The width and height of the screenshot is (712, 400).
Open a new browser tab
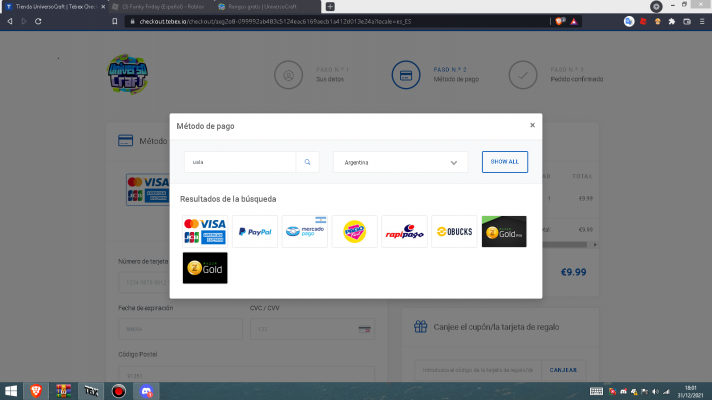(330, 6)
